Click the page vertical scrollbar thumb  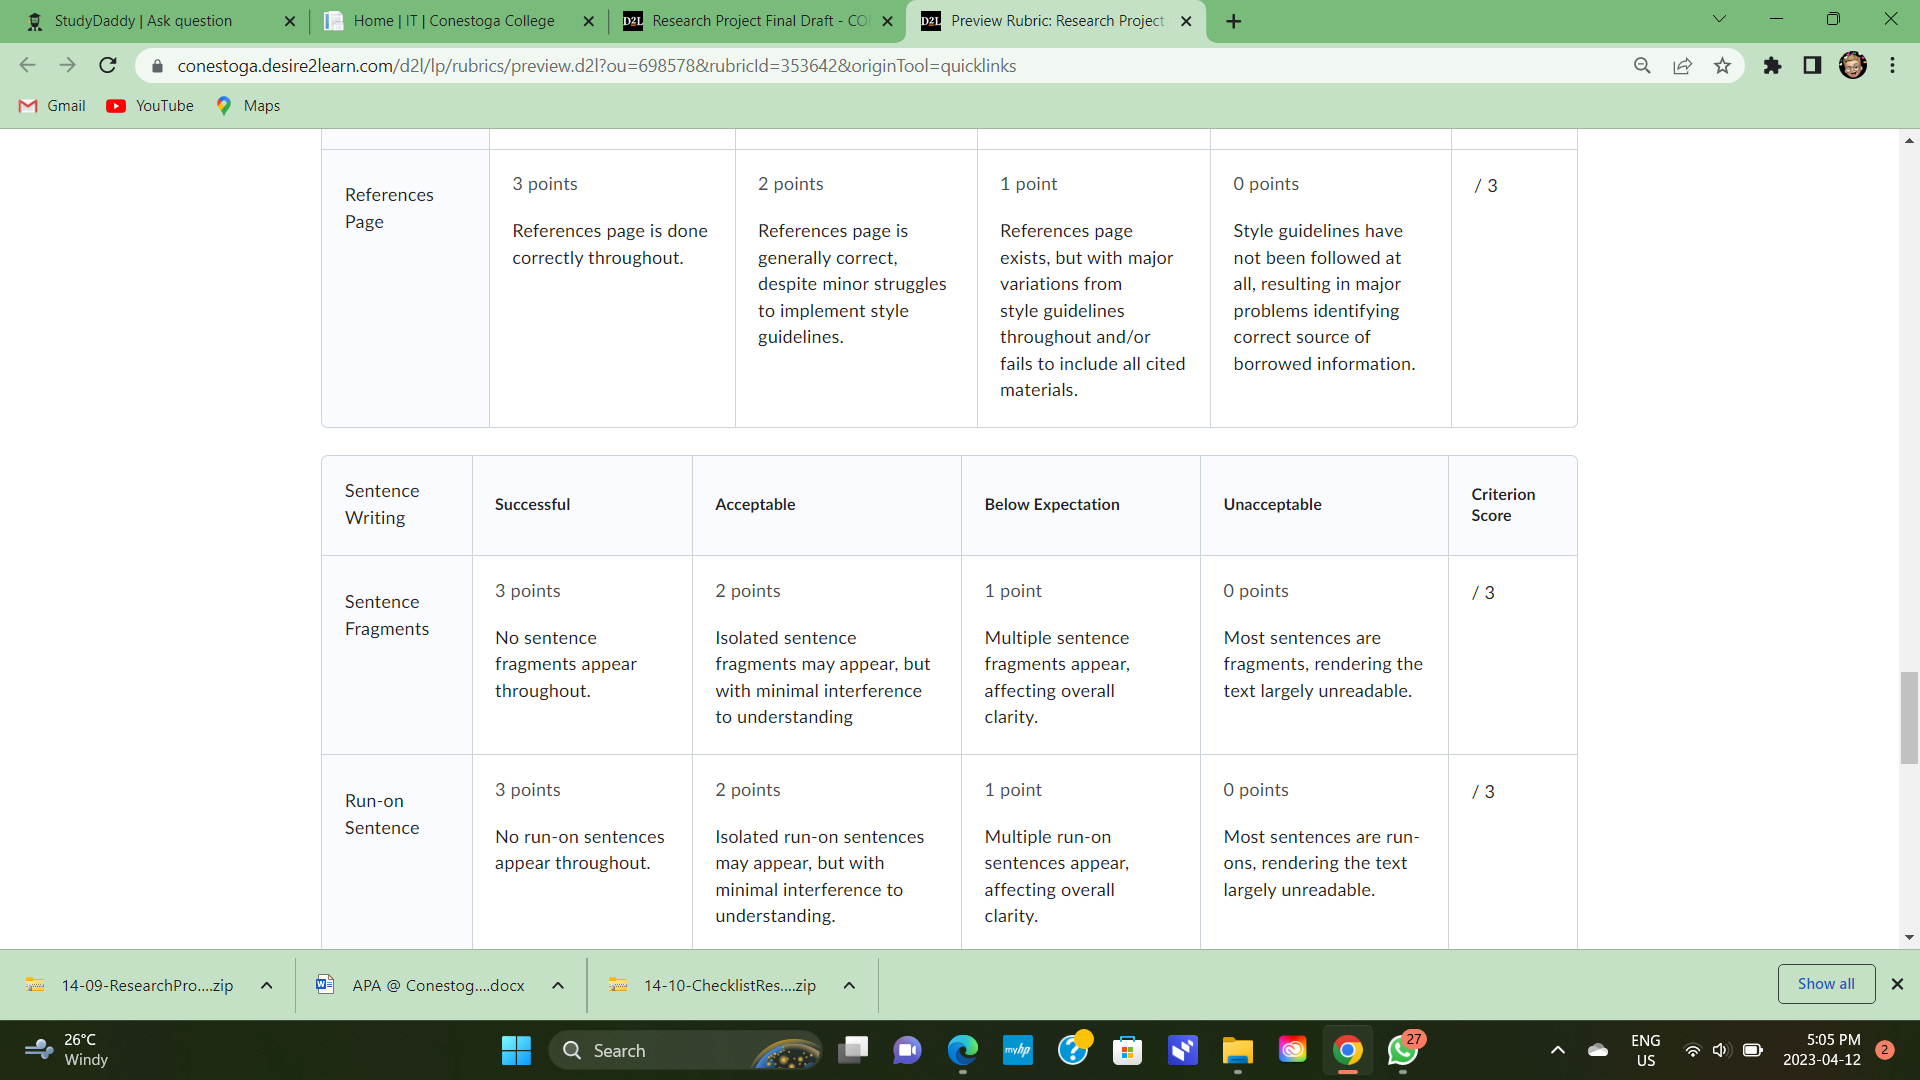point(1909,718)
